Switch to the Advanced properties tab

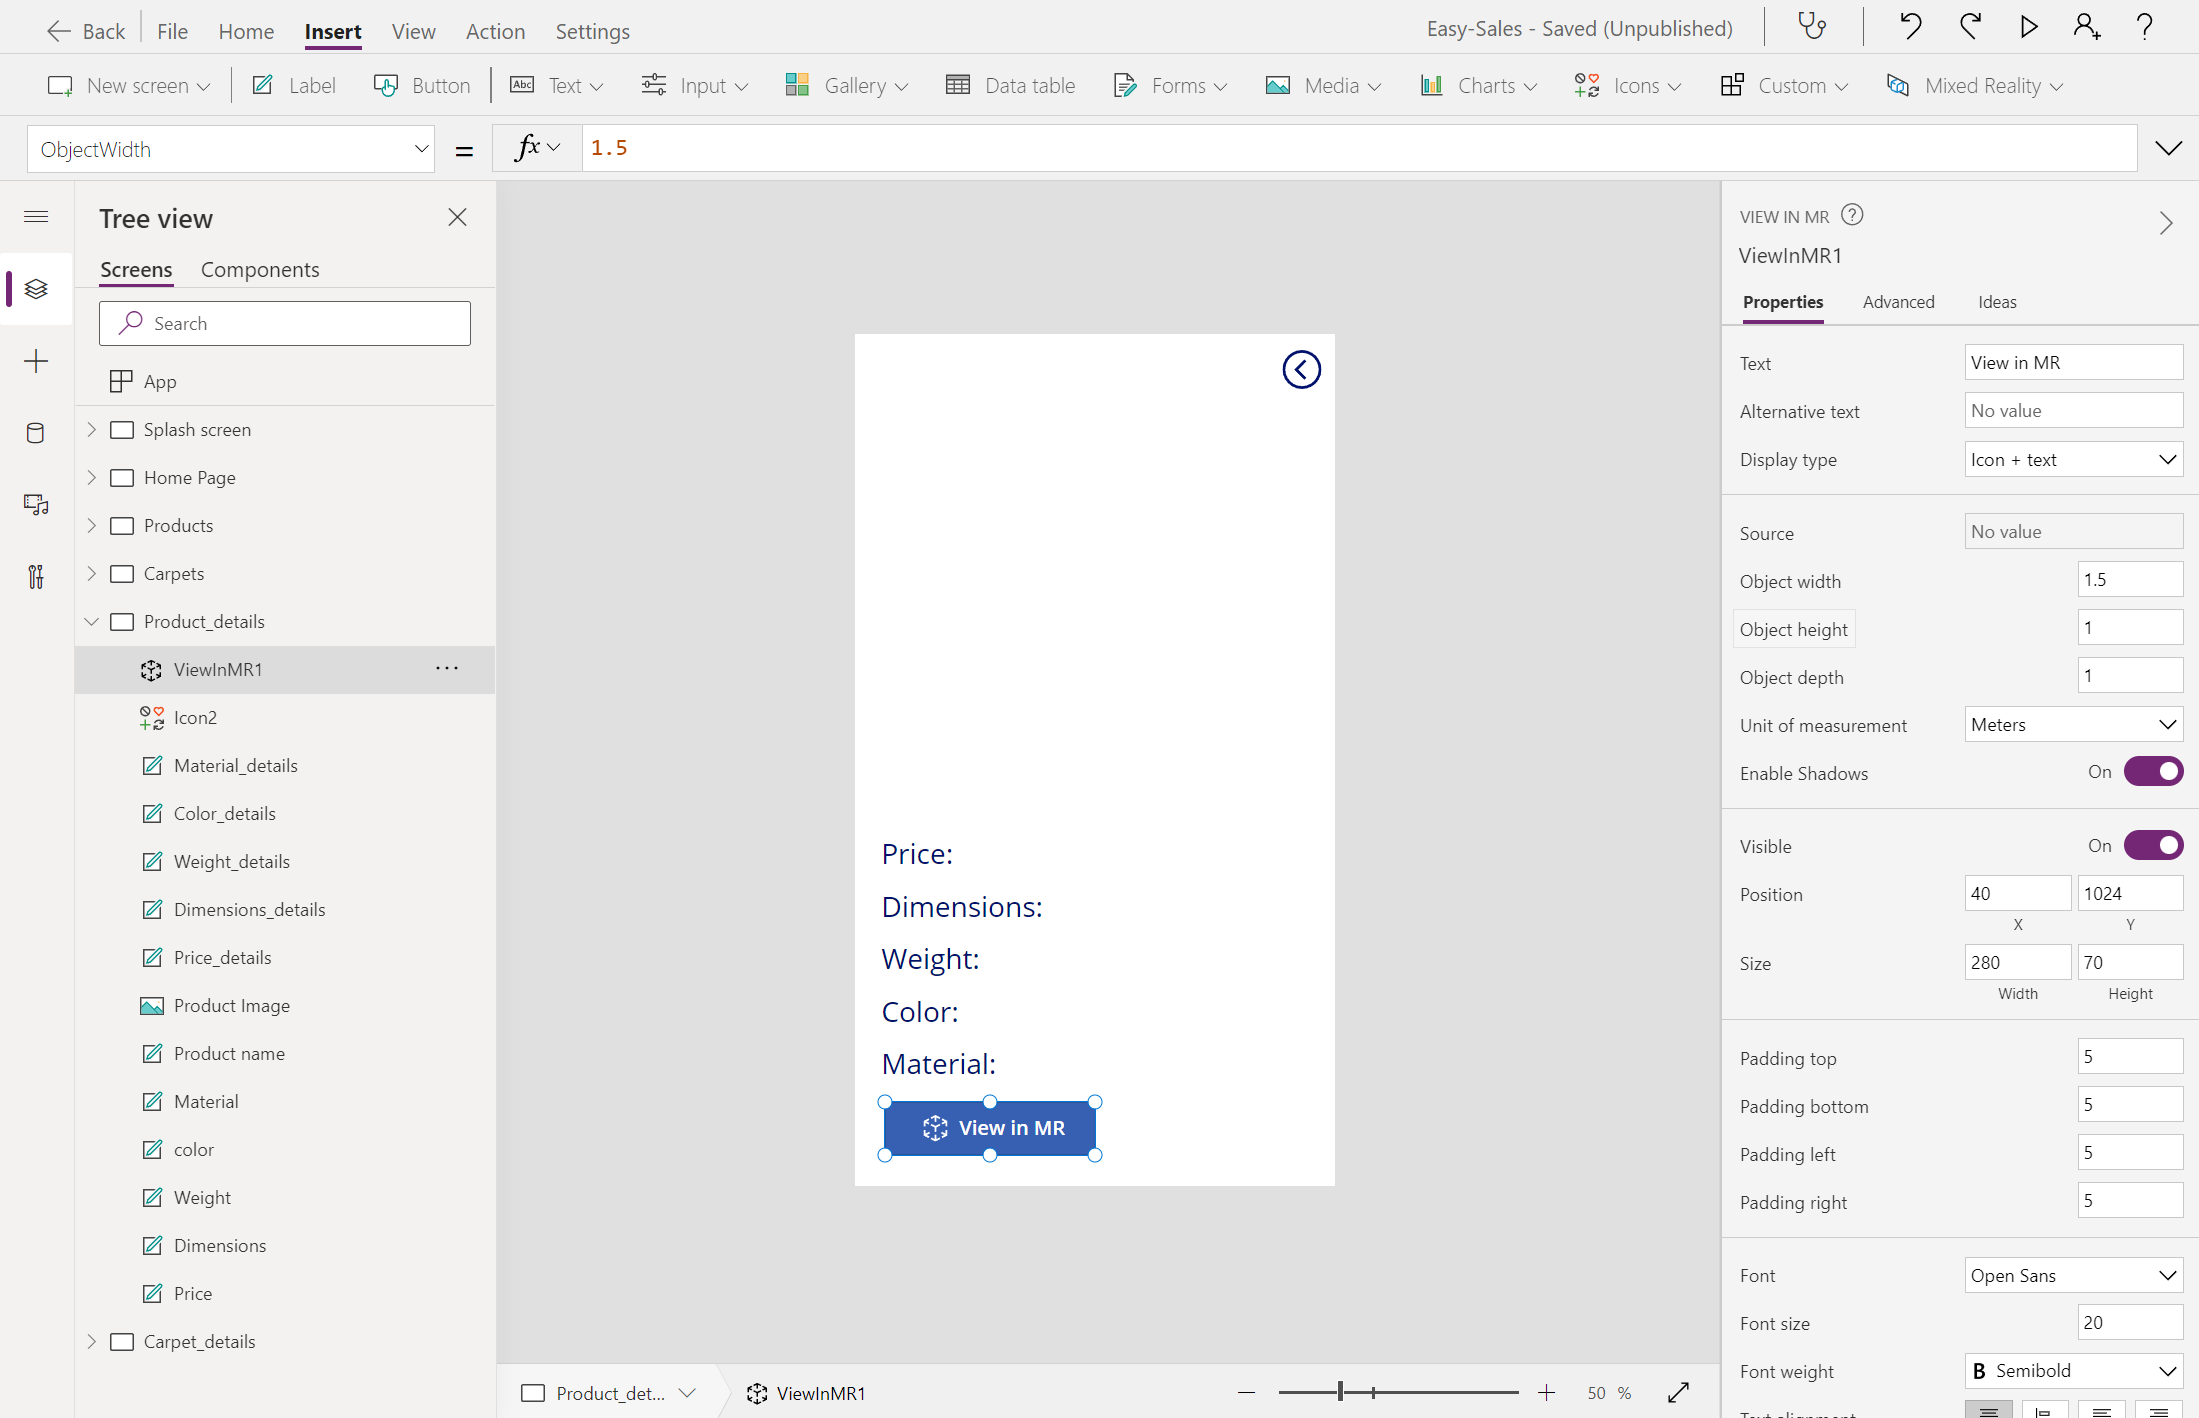tap(1898, 302)
